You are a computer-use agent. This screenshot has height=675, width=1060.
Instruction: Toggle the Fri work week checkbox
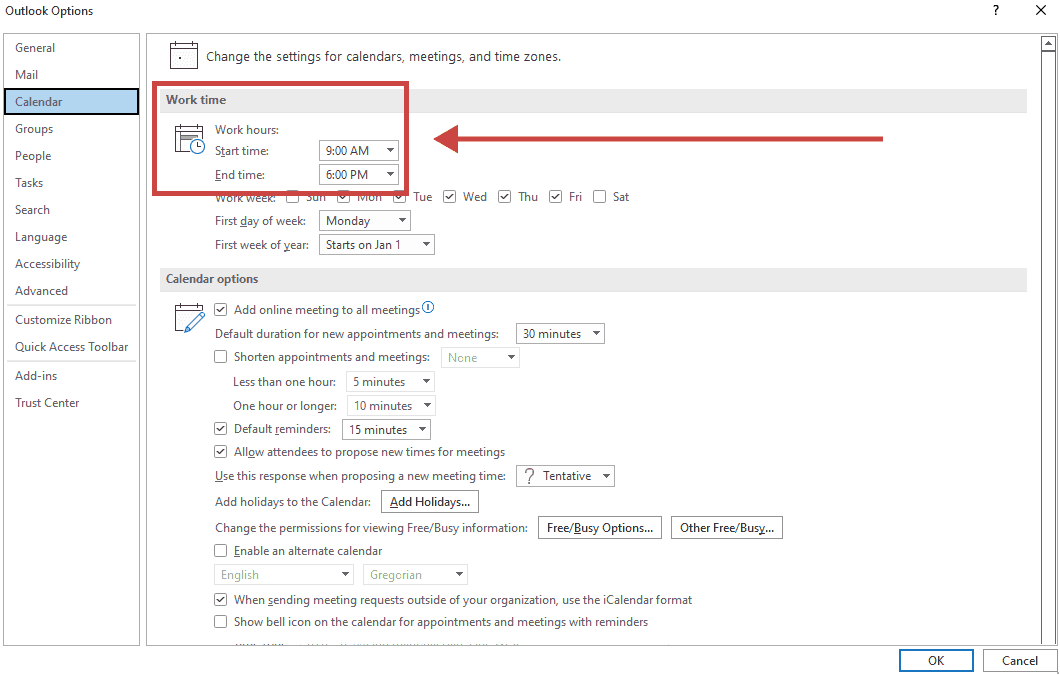[556, 197]
